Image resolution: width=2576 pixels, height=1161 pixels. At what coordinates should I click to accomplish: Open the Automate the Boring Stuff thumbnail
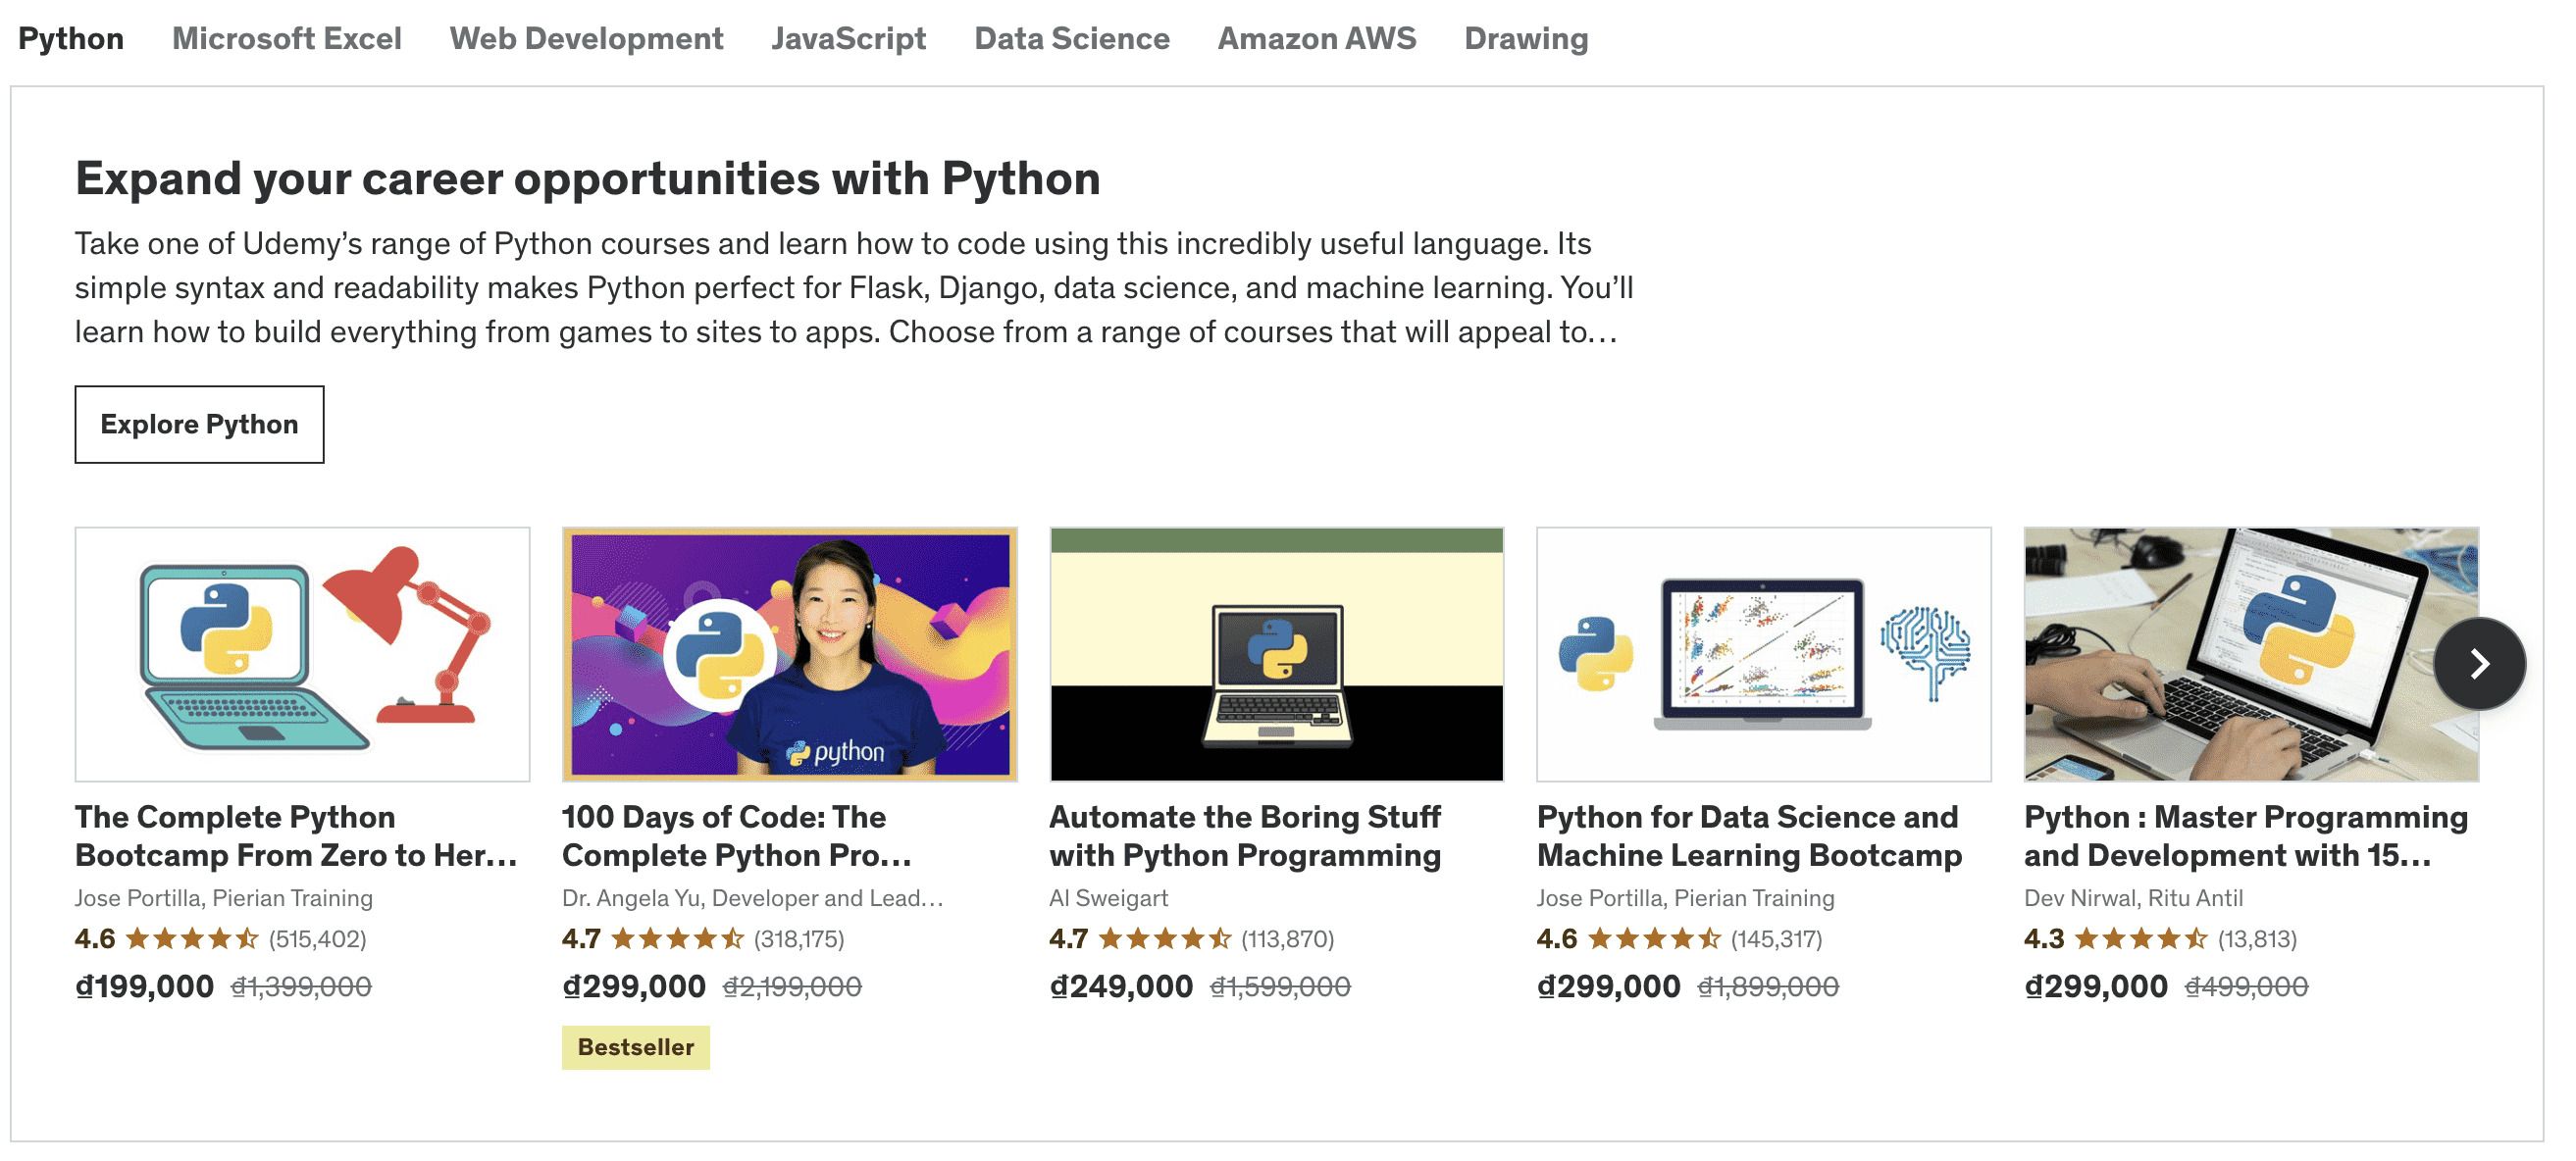(1276, 654)
